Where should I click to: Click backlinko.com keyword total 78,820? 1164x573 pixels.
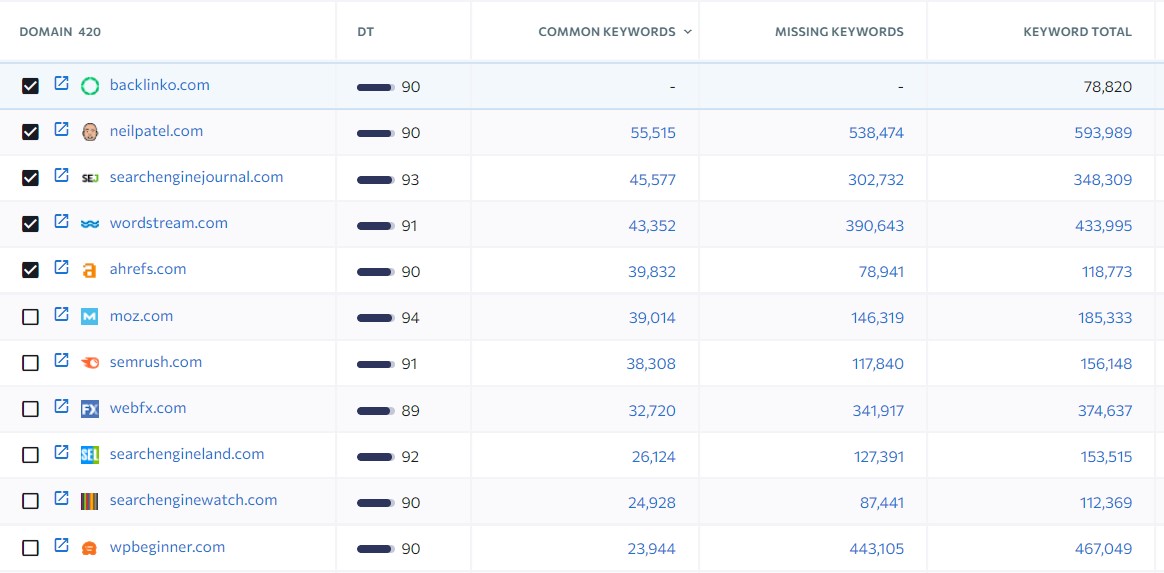(x=1108, y=87)
